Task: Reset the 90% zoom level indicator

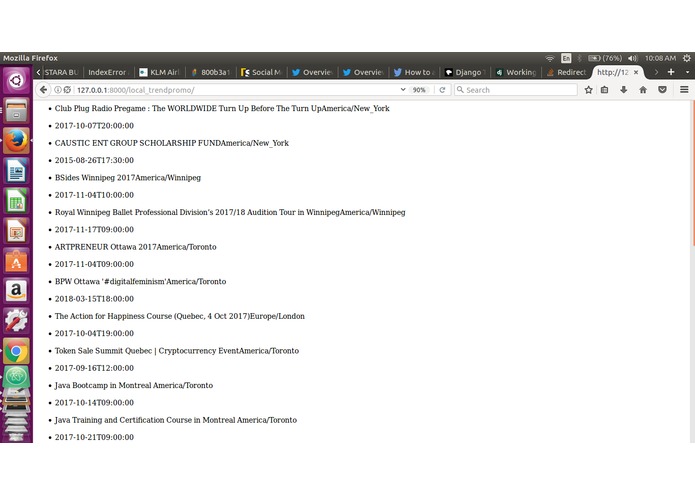Action: tap(418, 90)
